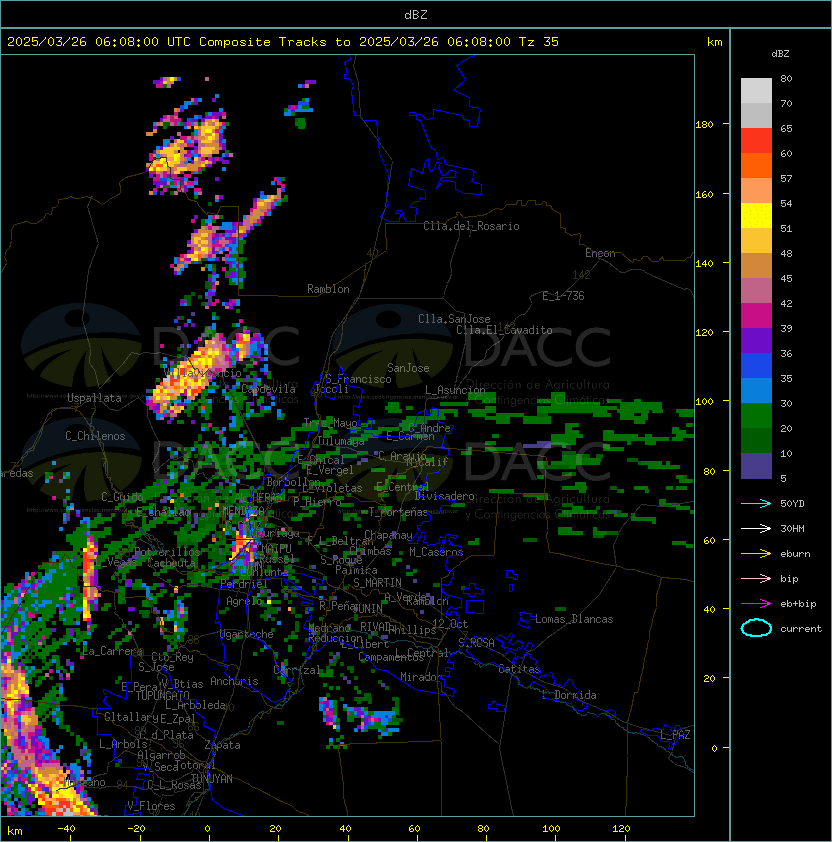Click the 'Tz 35' value in header
Viewport: 832px width, 842px height.
point(539,42)
